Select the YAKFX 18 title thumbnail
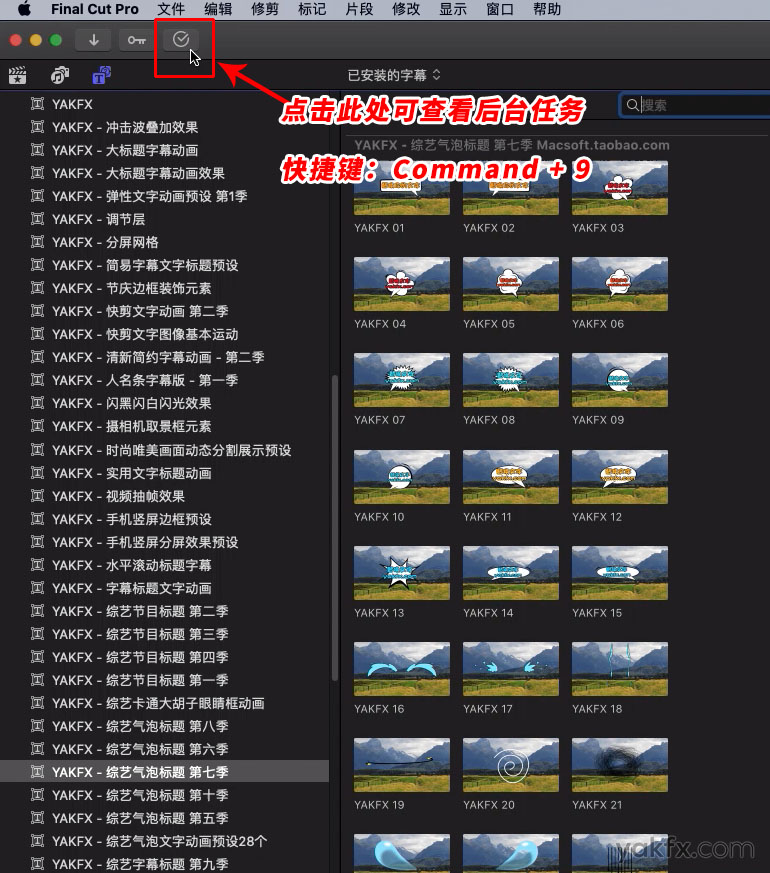770x873 pixels. [620, 669]
